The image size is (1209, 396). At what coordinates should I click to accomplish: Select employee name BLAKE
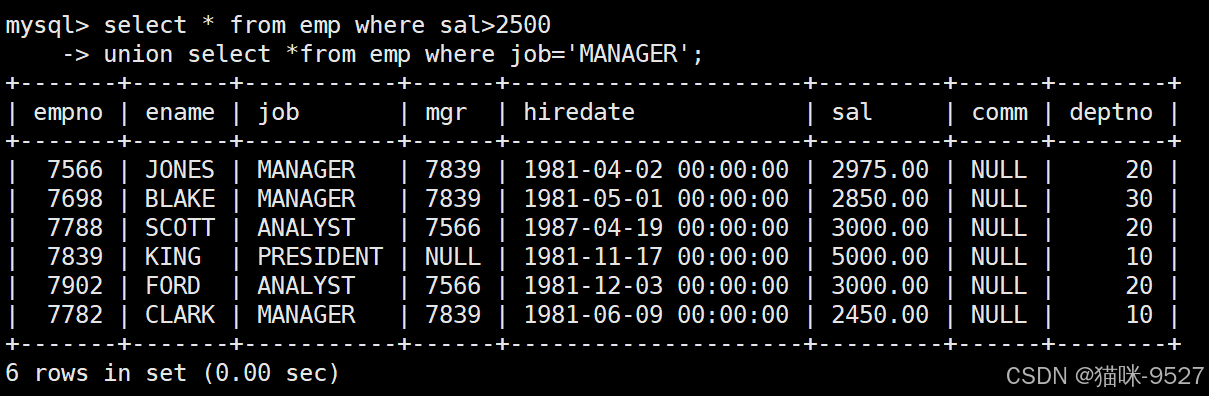180,199
